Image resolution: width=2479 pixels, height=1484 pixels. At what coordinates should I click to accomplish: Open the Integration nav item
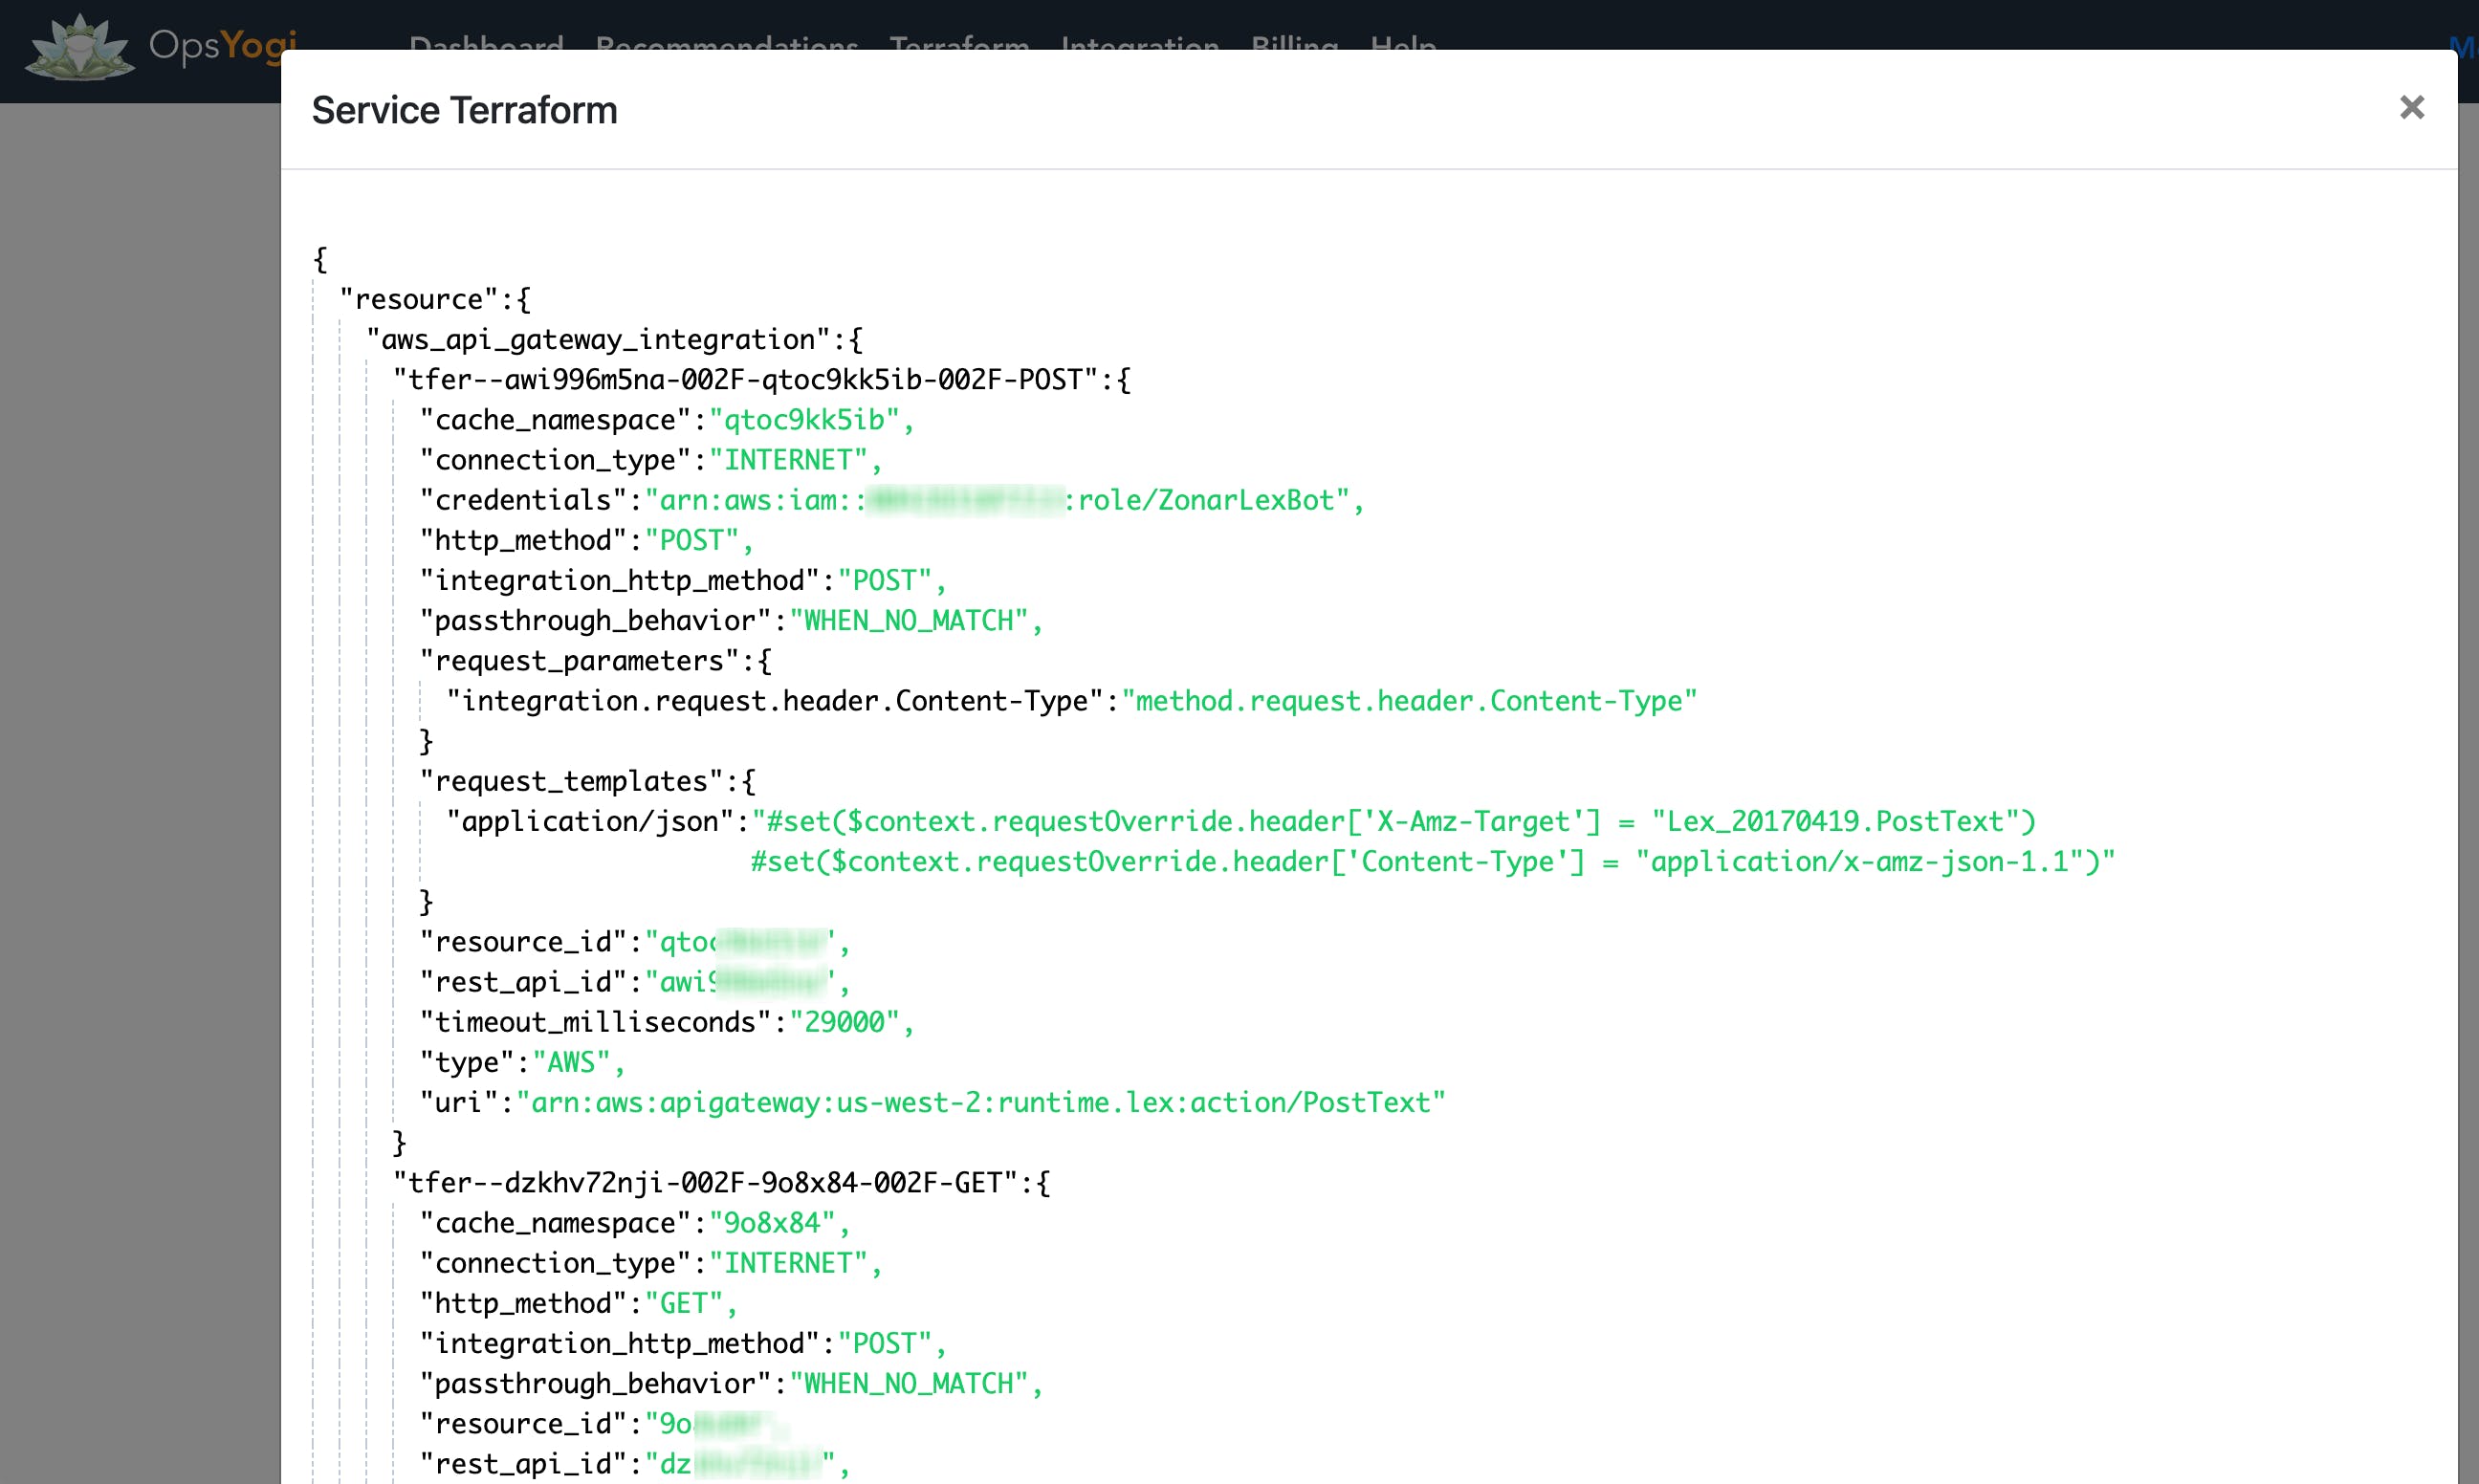[1139, 44]
